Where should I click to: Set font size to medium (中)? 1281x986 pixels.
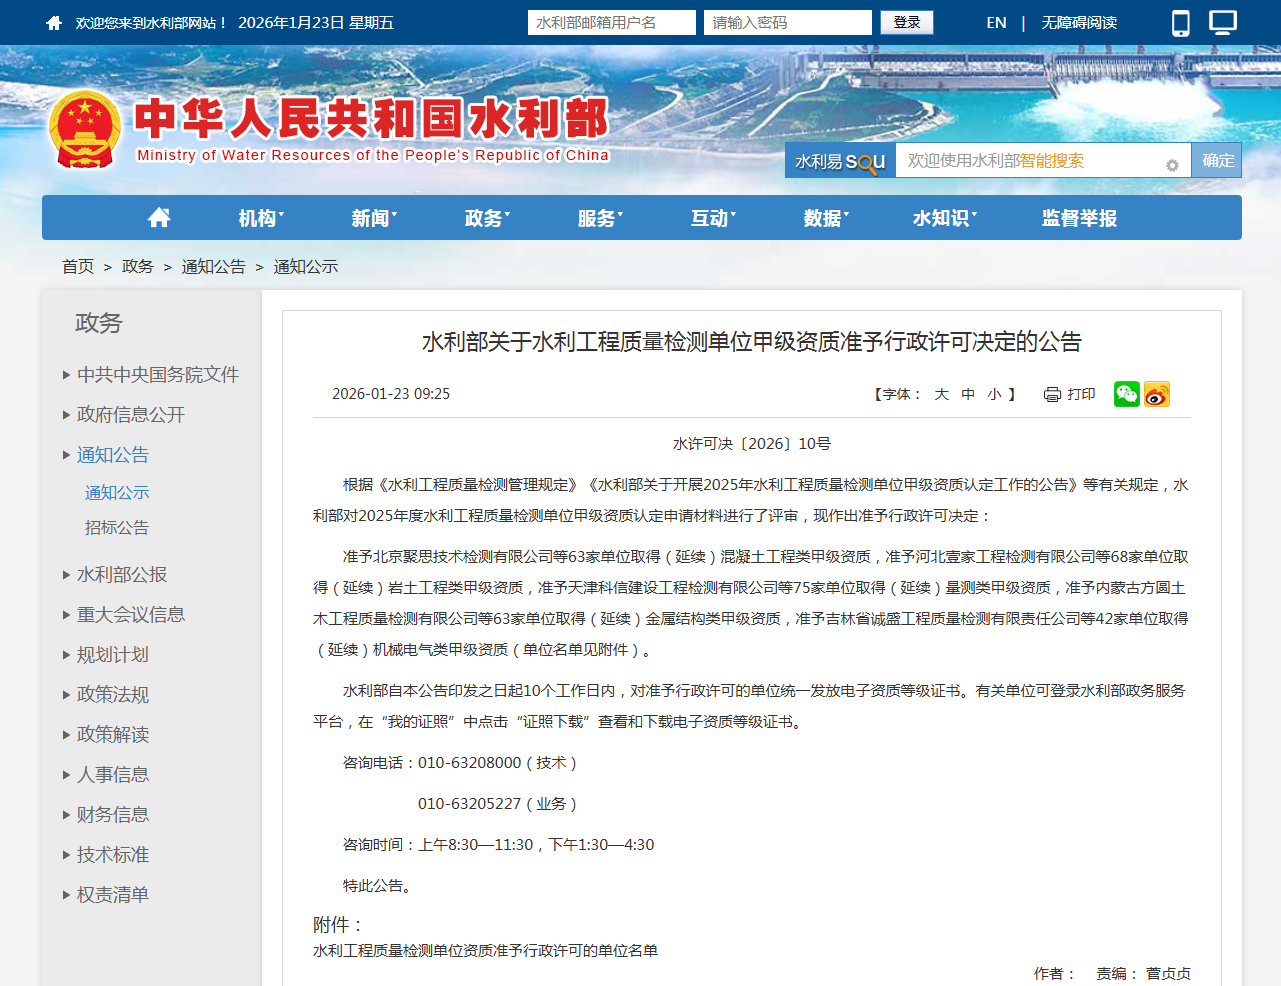click(968, 394)
